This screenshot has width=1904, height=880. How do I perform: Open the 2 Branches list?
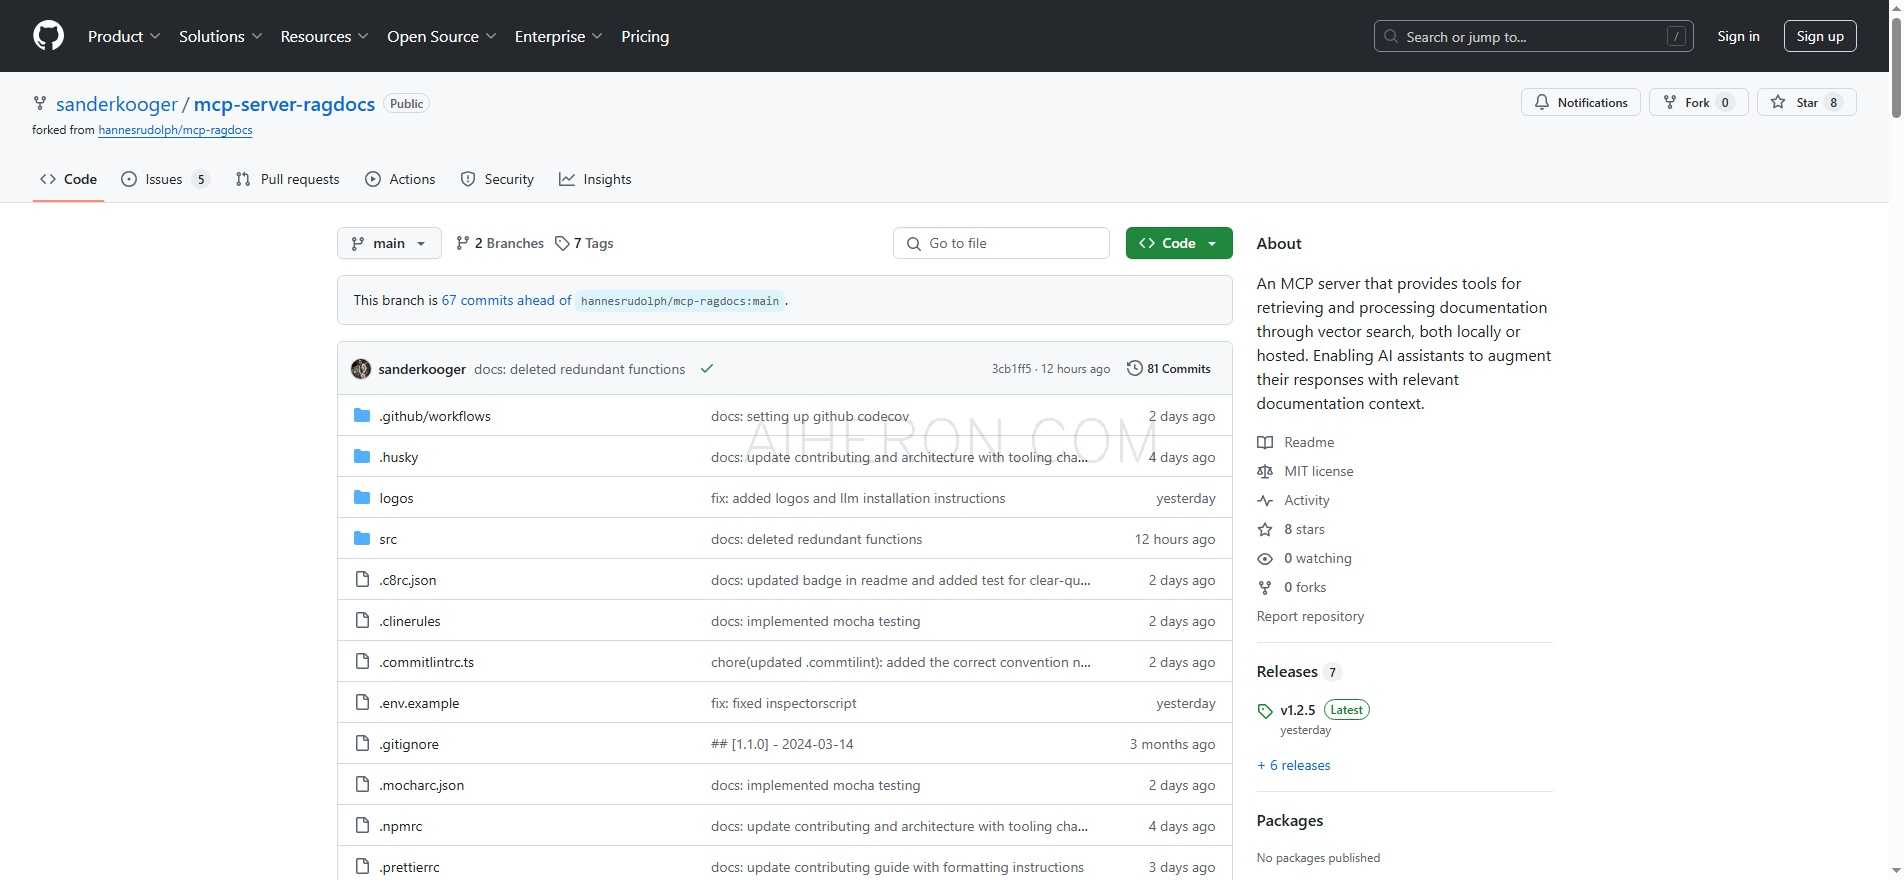[499, 244]
